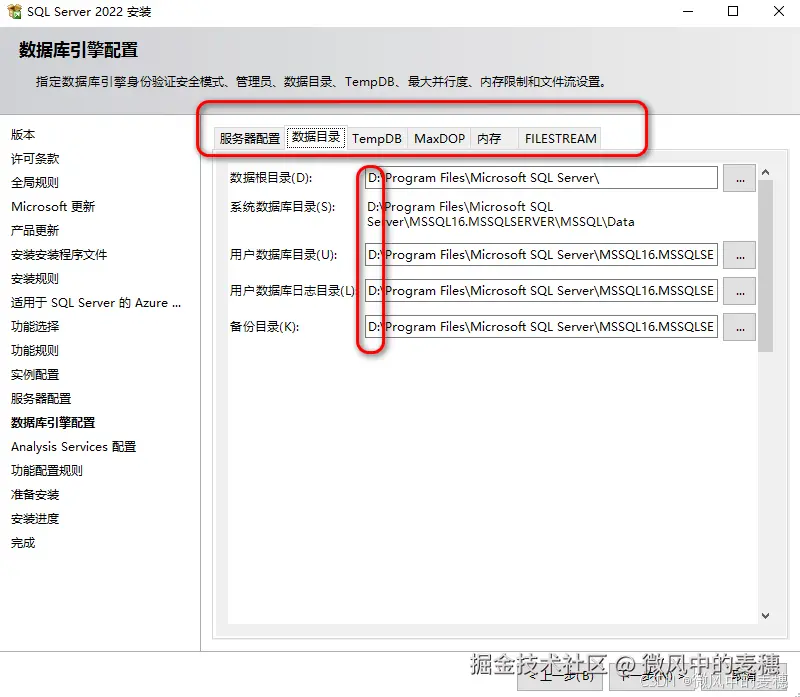Click the 上一步 button
800x697 pixels.
[x=560, y=678]
